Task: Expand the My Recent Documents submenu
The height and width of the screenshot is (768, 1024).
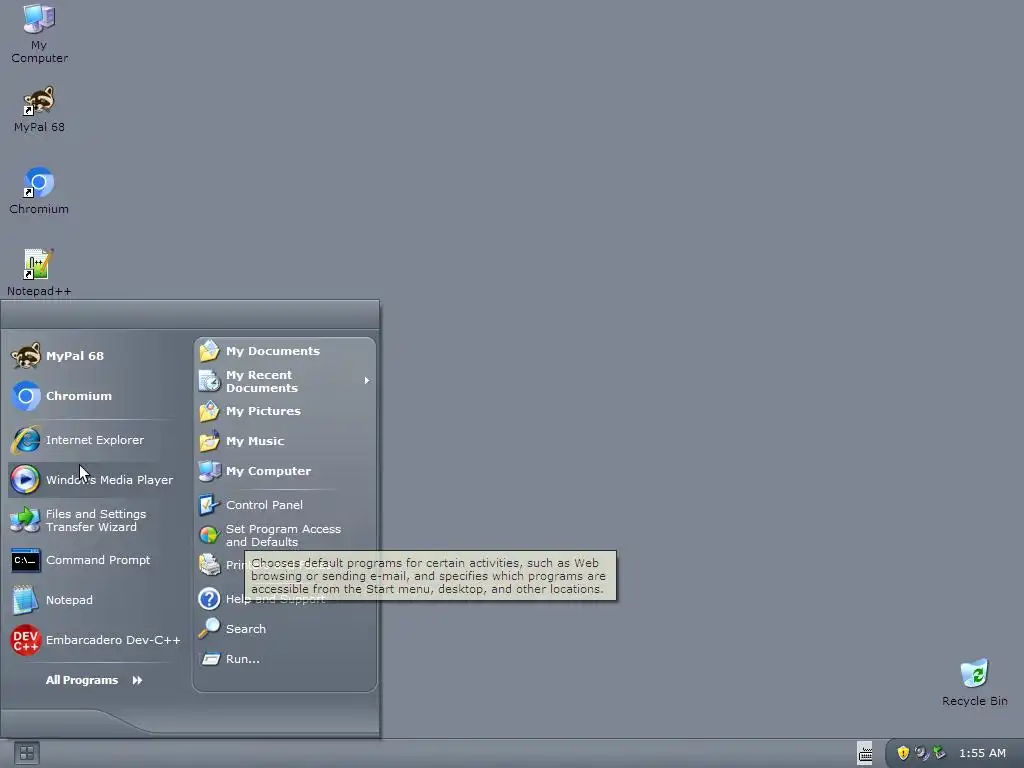Action: (x=285, y=381)
